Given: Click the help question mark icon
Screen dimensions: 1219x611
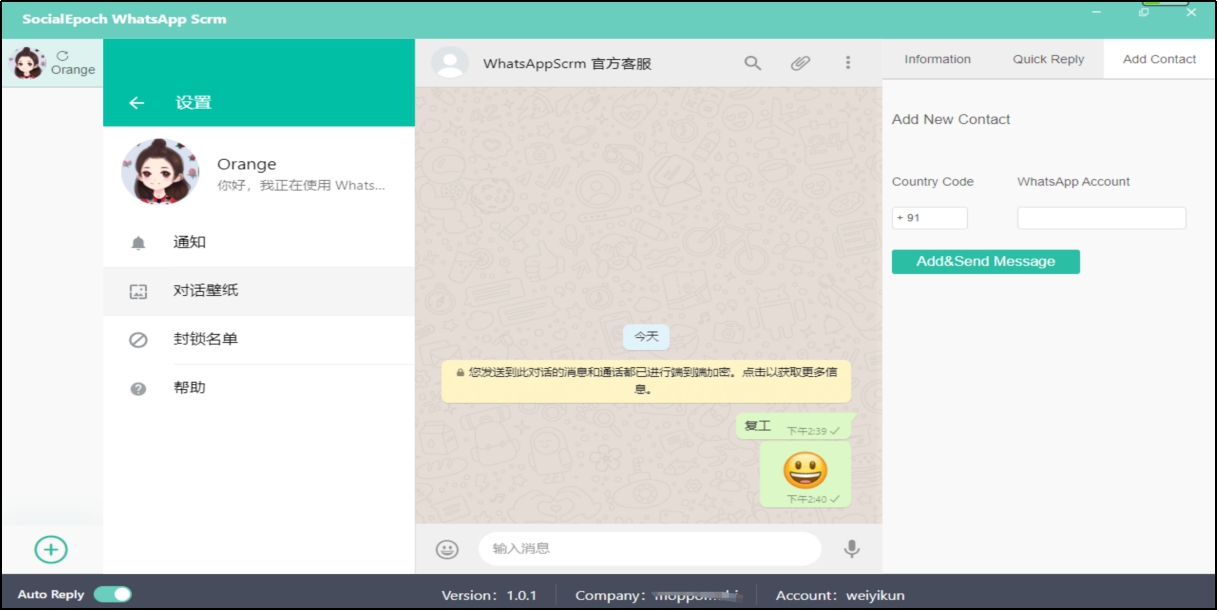Looking at the screenshot, I should click(138, 389).
